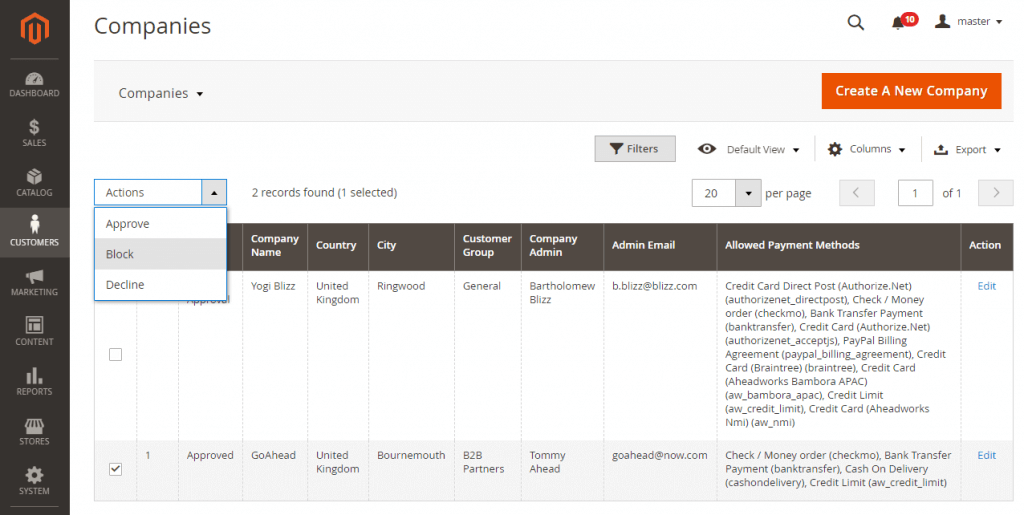Click the search magnifier icon
The width and height of the screenshot is (1024, 515).
pos(855,23)
